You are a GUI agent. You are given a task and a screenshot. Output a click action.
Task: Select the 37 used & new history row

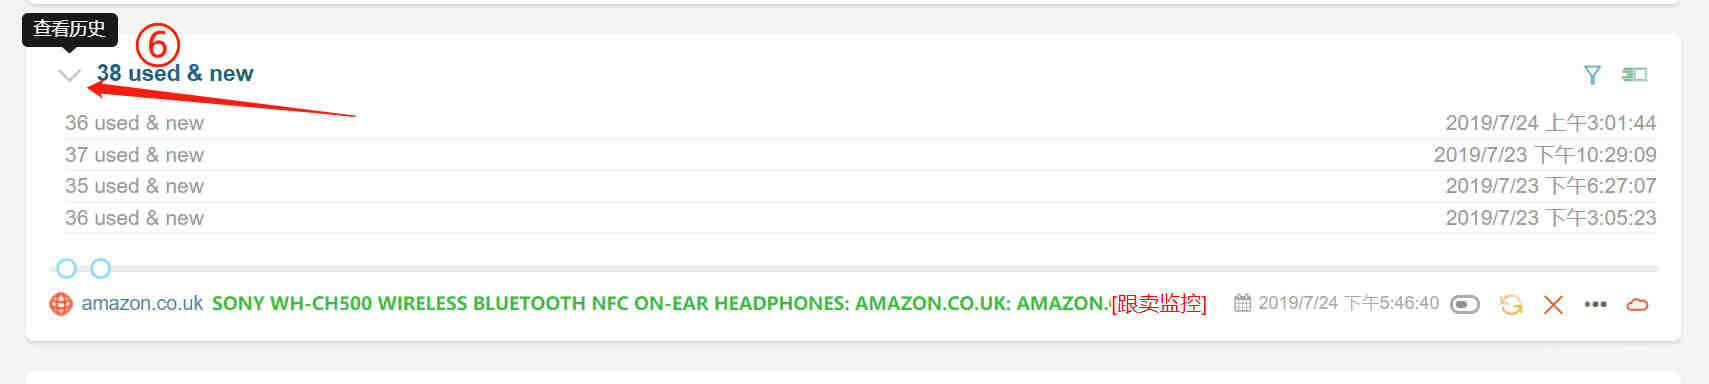pos(860,155)
